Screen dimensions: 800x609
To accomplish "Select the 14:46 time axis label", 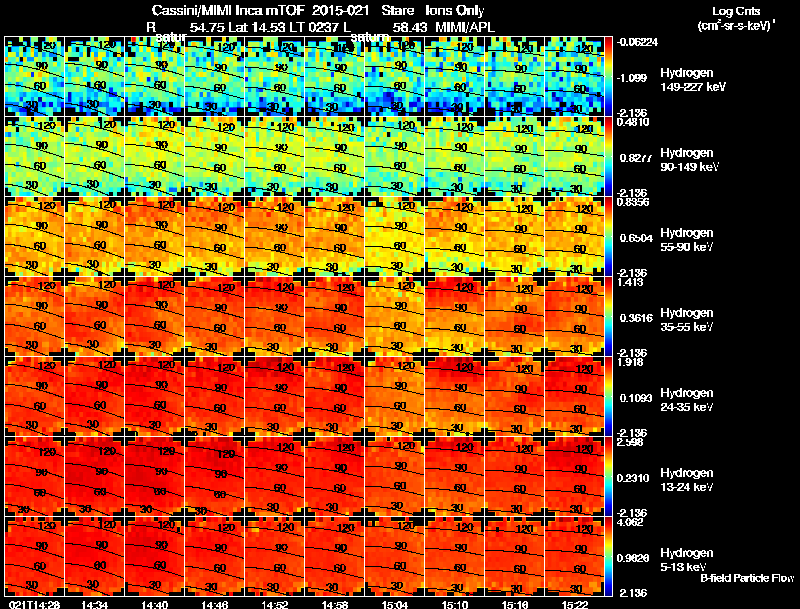I will click(215, 604).
